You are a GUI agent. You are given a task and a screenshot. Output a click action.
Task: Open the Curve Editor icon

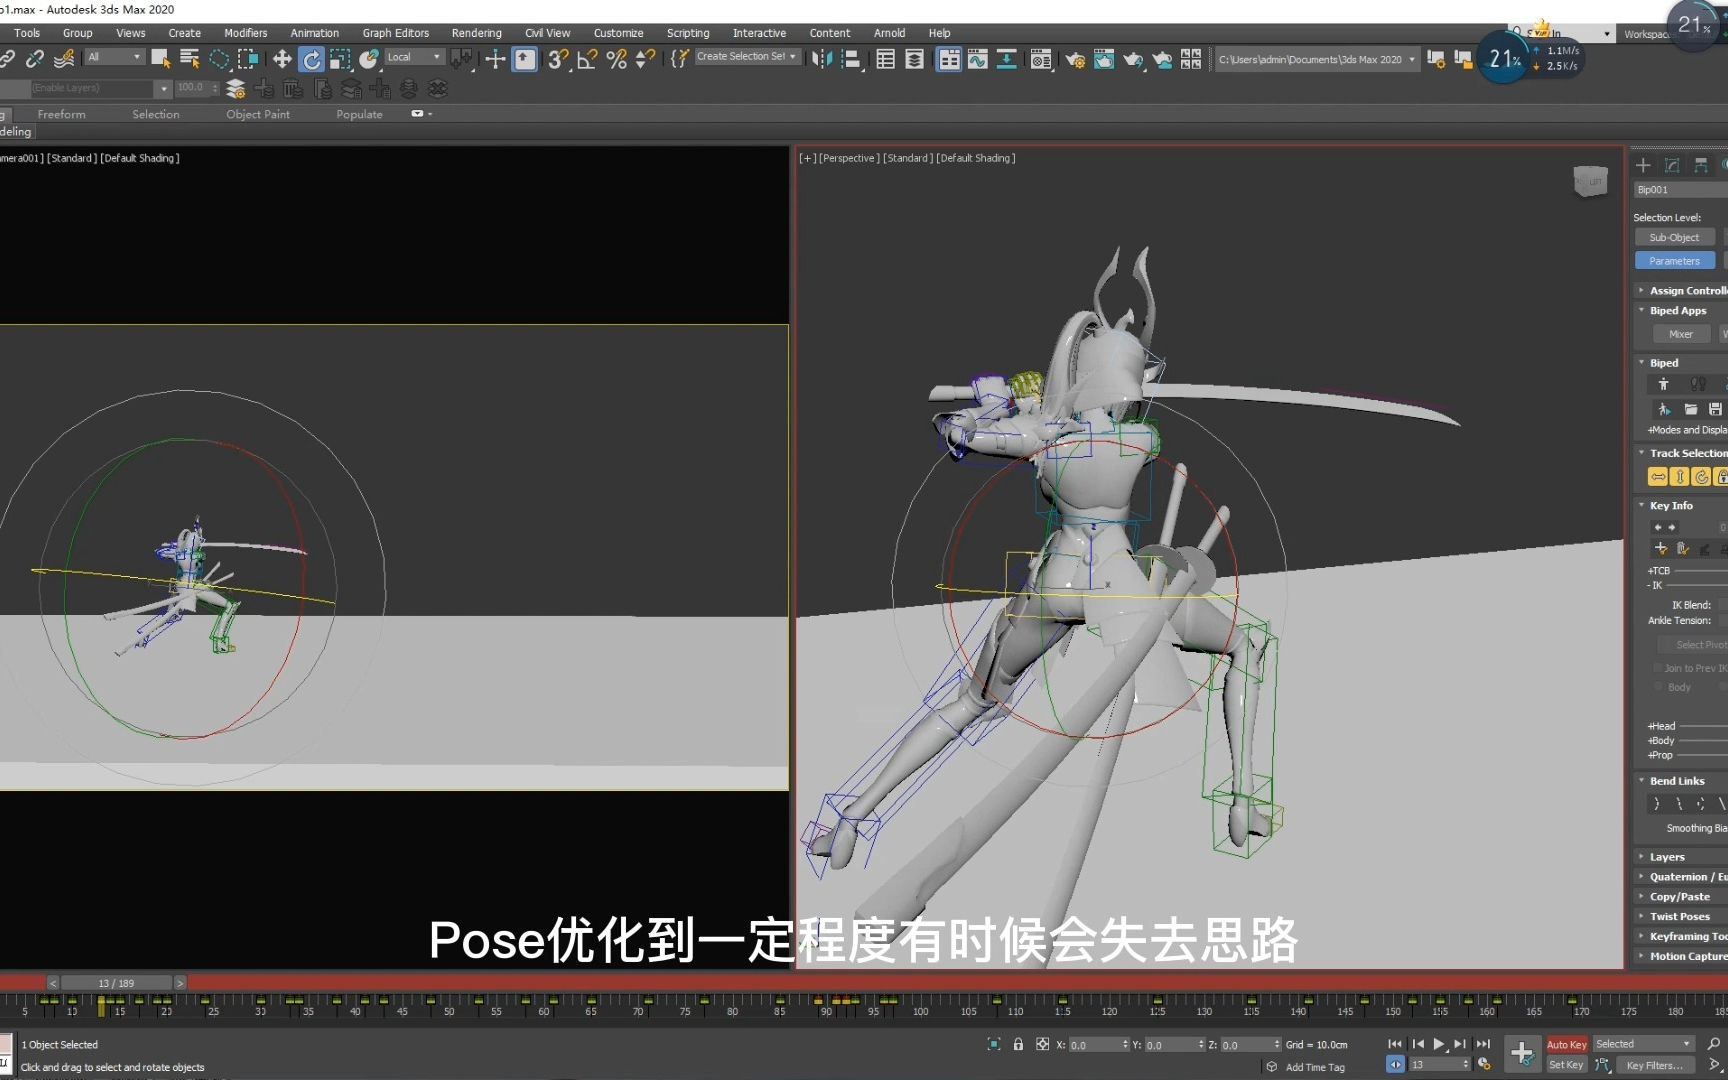tap(977, 59)
